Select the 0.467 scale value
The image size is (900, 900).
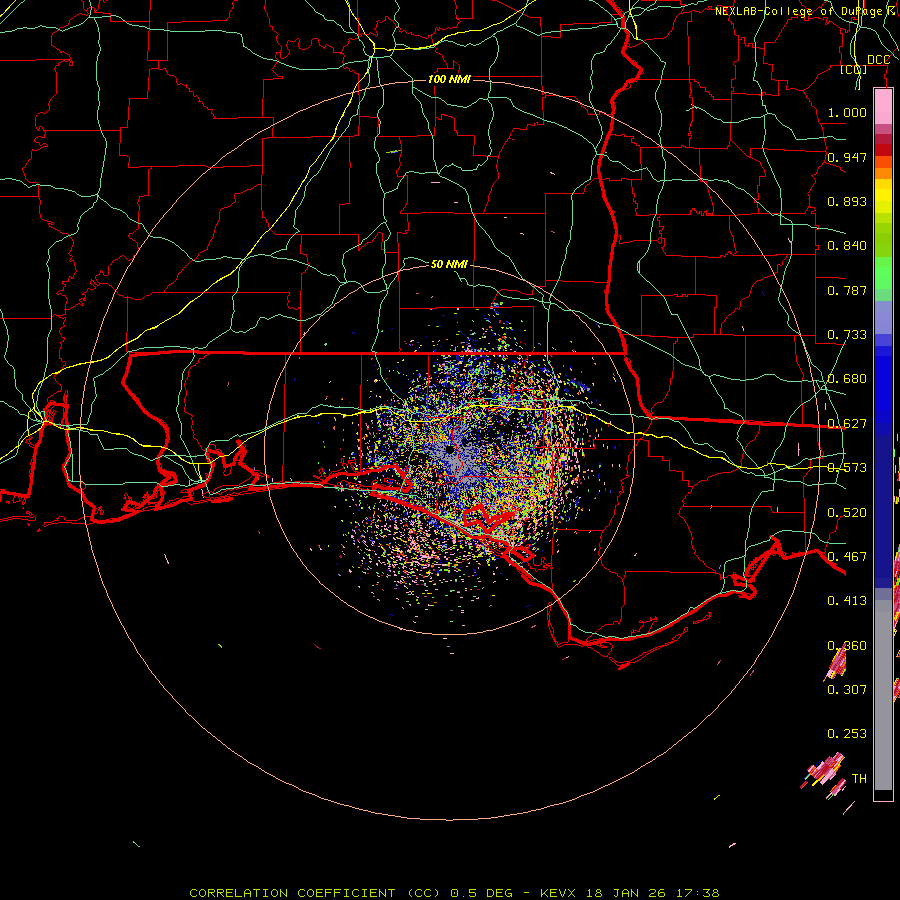pyautogui.click(x=847, y=557)
